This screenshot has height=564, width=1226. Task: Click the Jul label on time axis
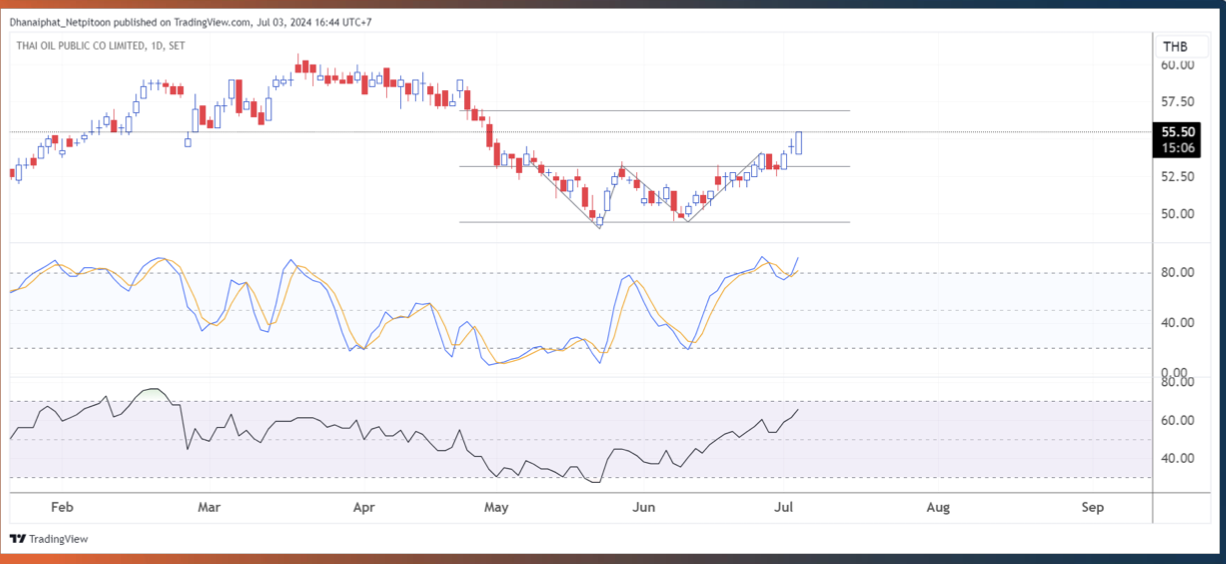point(782,507)
